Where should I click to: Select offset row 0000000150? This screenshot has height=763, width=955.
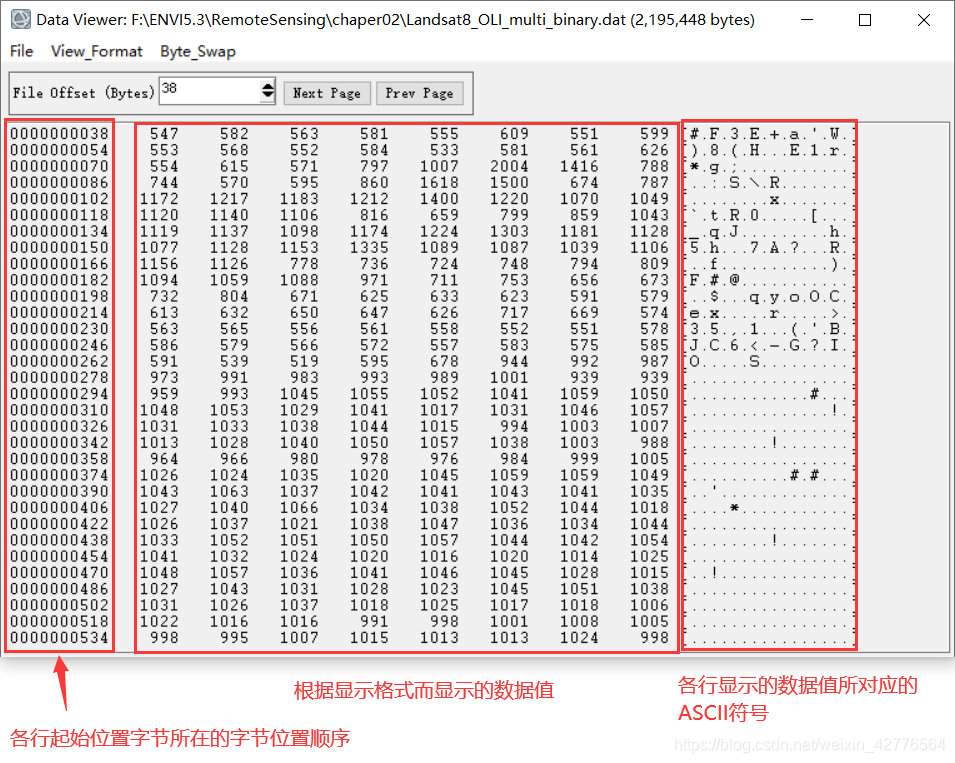[x=59, y=247]
